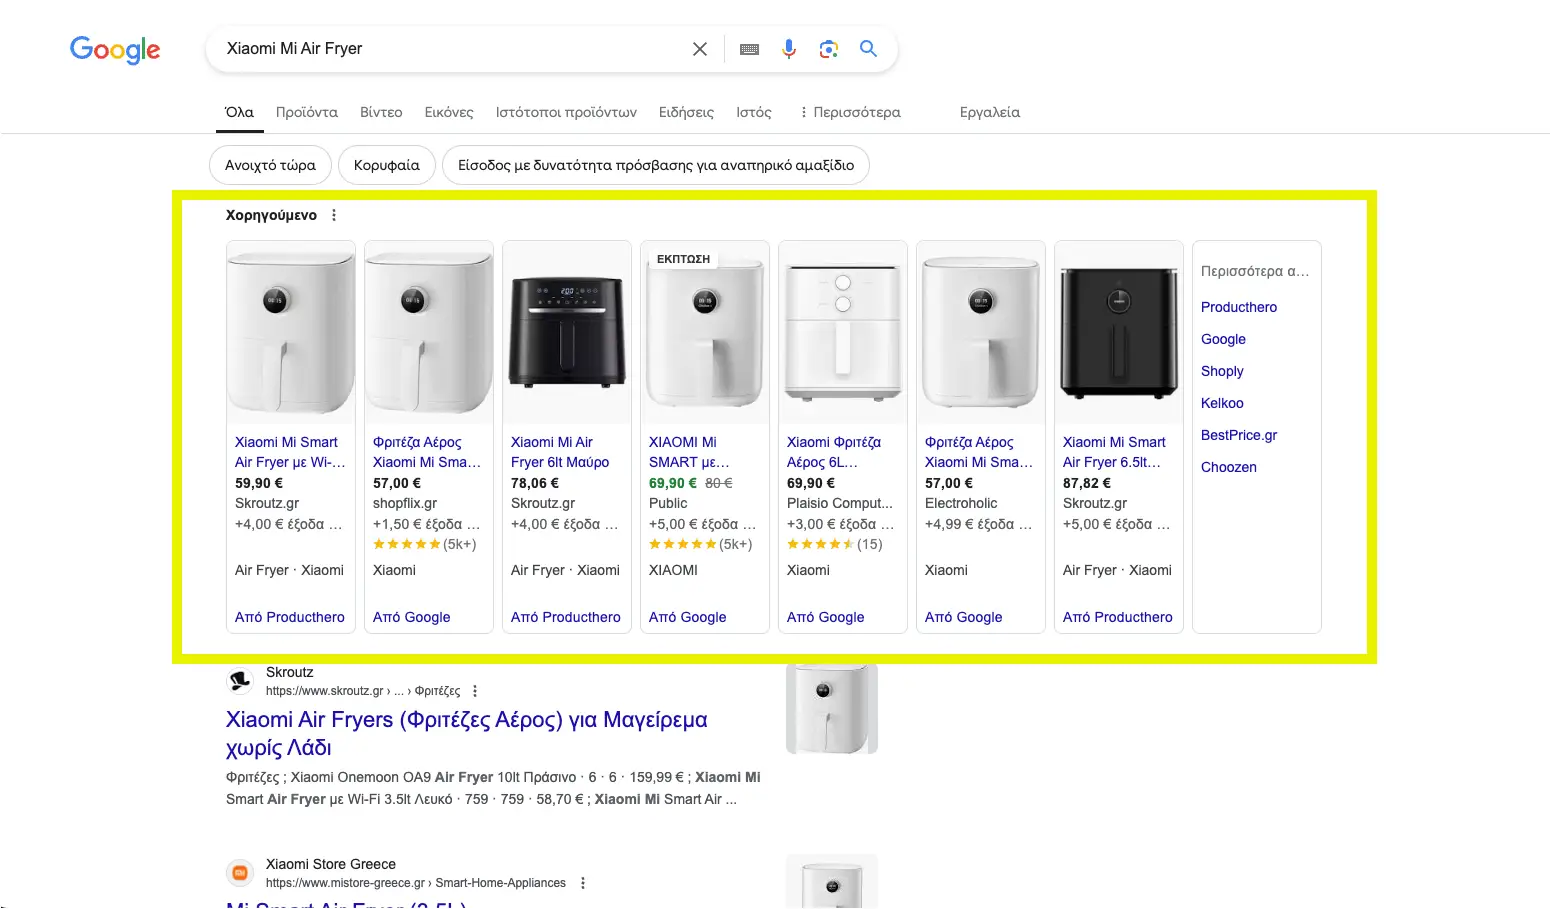1550x909 pixels.
Task: Click the mistore-greece.gr breadcrumb URL
Action: [x=416, y=883]
